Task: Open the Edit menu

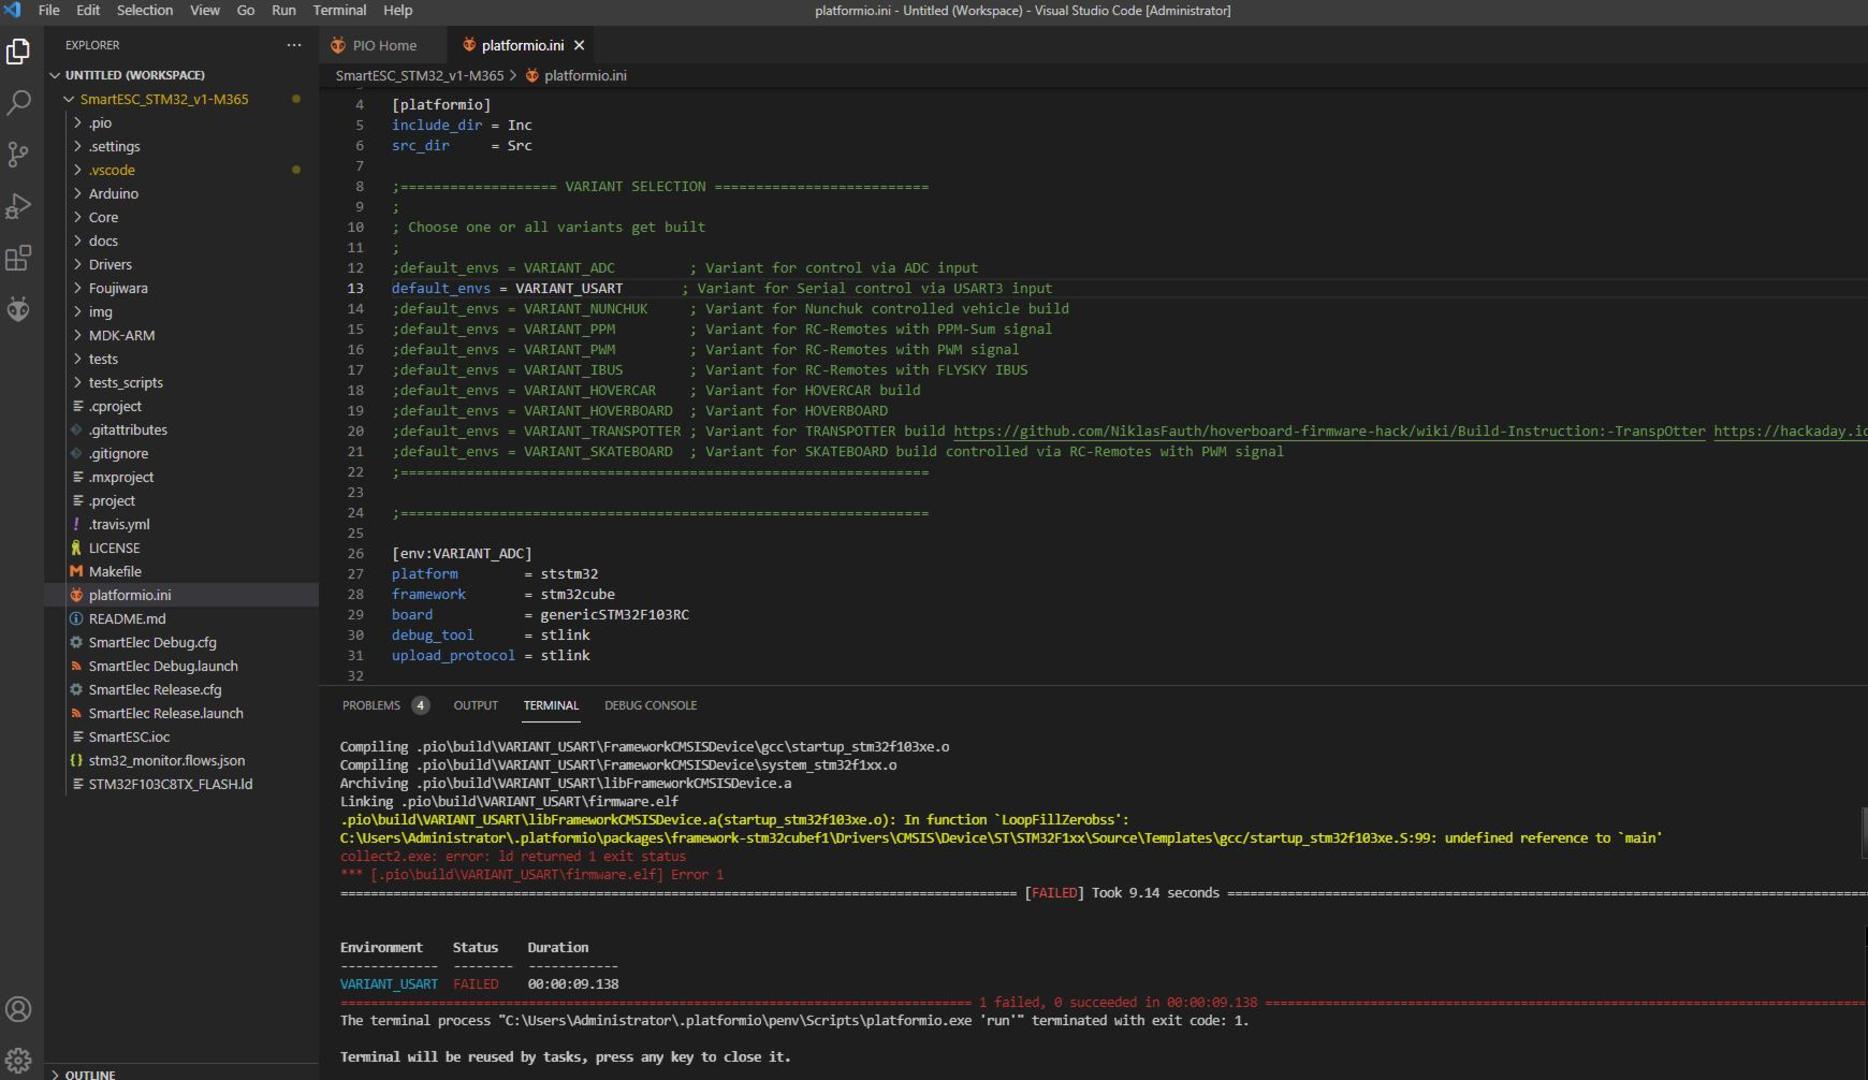Action: click(88, 10)
